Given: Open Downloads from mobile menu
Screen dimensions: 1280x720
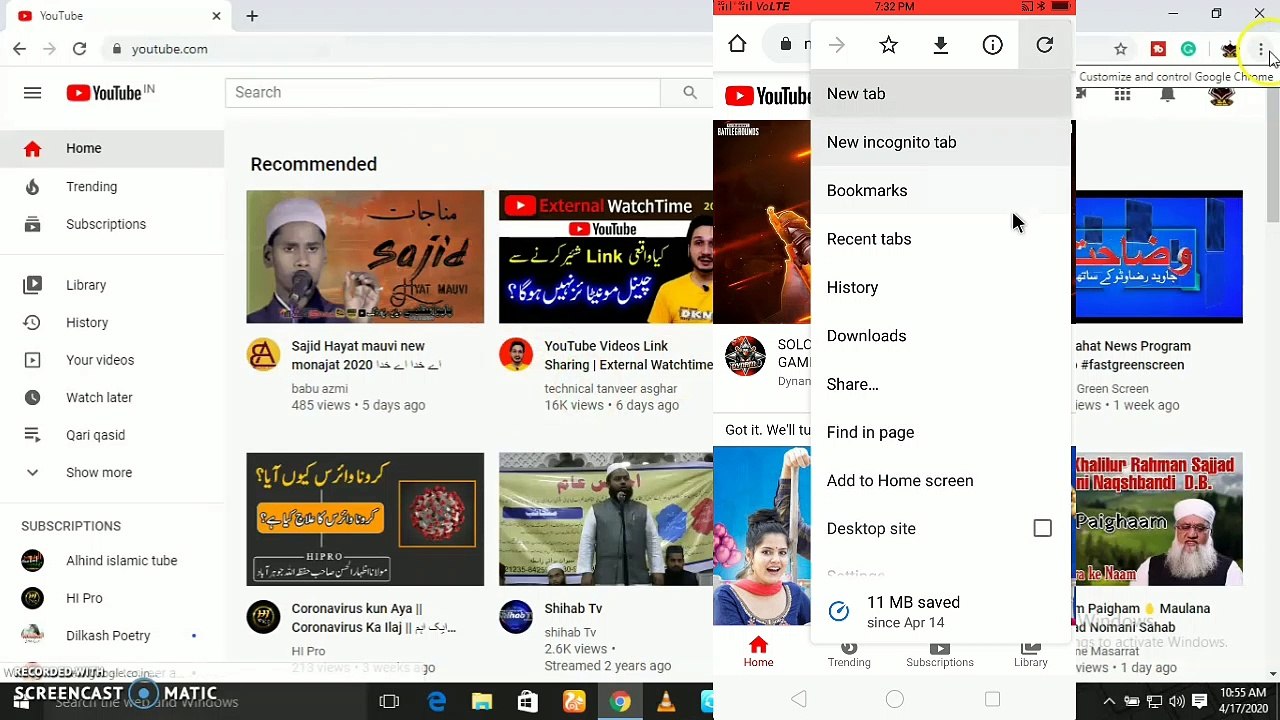Looking at the screenshot, I should click(x=940, y=336).
